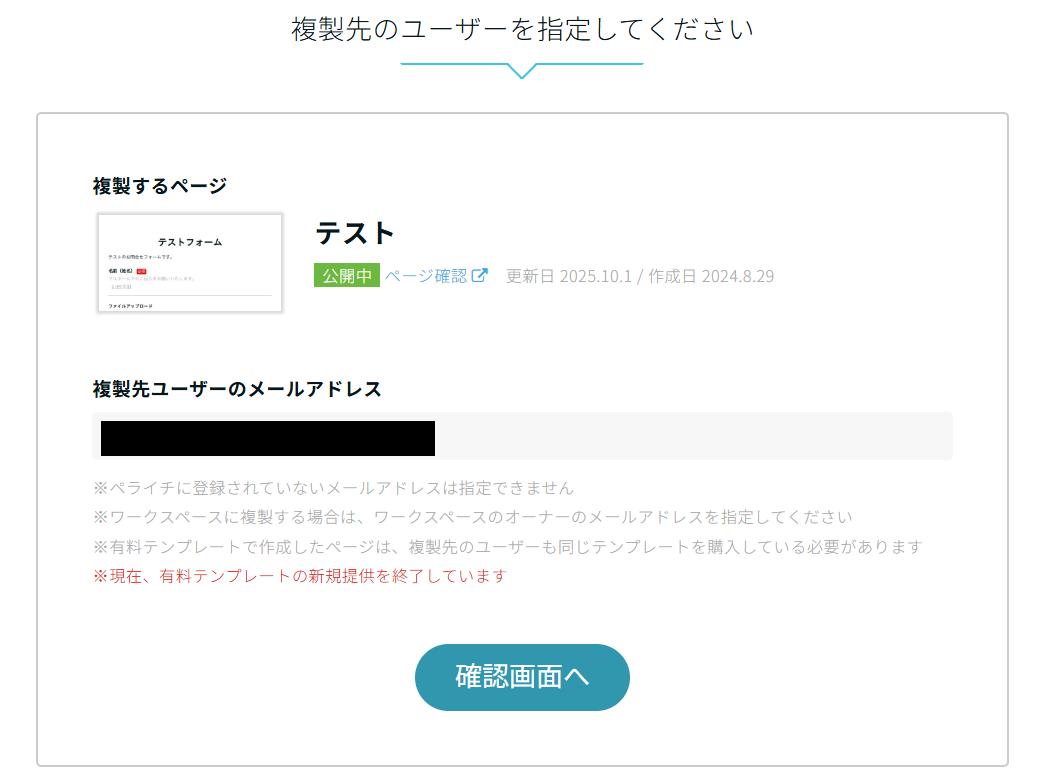Click the heading 複製先のユーザーを指定してください

pyautogui.click(x=522, y=29)
